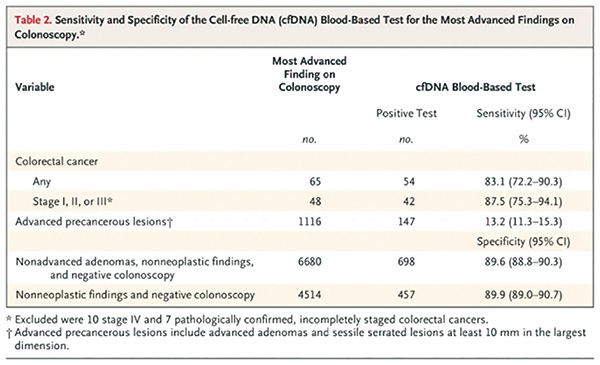Click the 147 positive test count
600x365 pixels.
click(406, 222)
